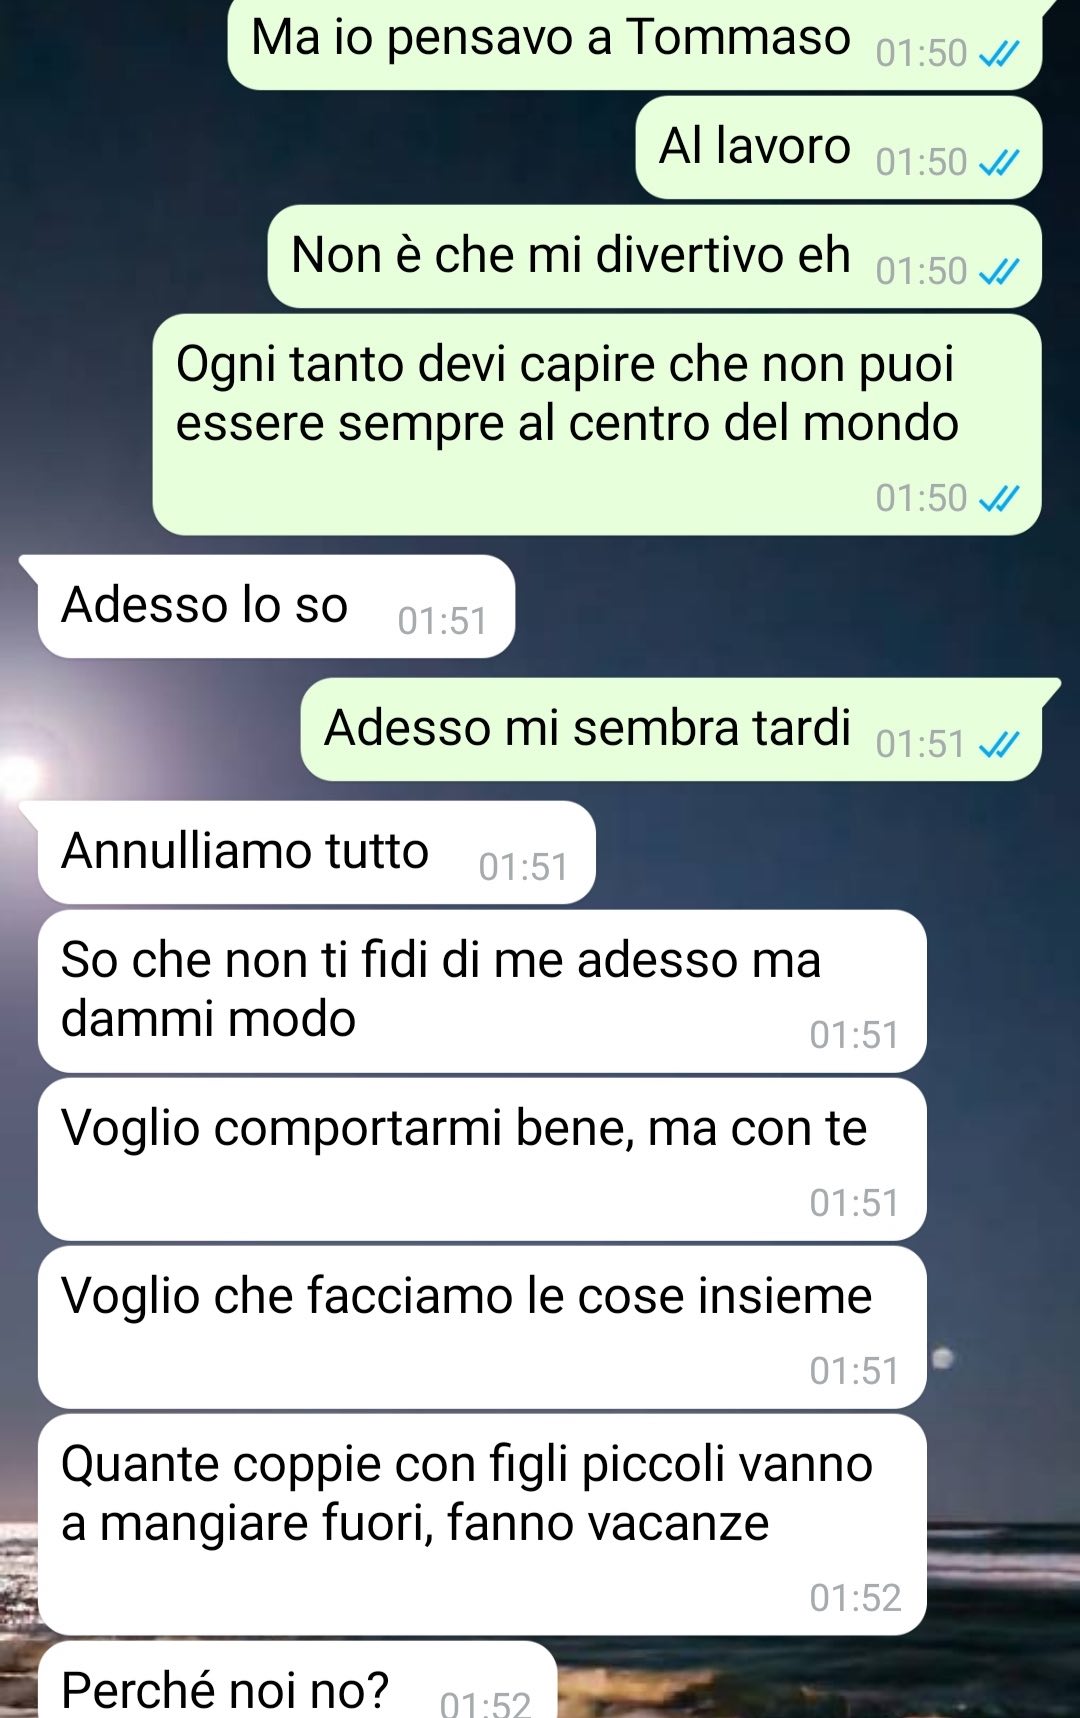The image size is (1080, 1718).
Task: Tap 01:52 timestamp on 'fanno vacanze' message
Action: pos(855,1598)
